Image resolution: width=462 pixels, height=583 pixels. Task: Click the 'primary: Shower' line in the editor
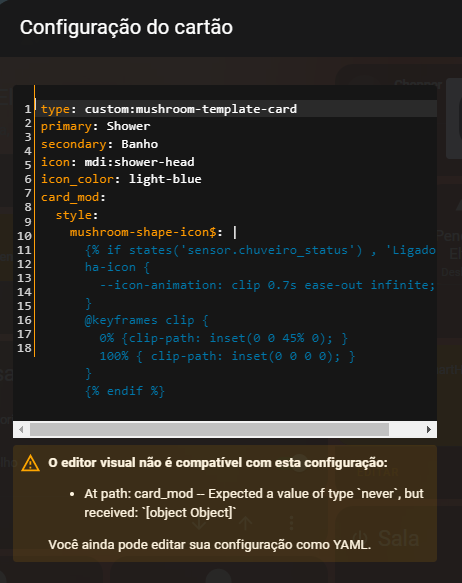(x=96, y=126)
